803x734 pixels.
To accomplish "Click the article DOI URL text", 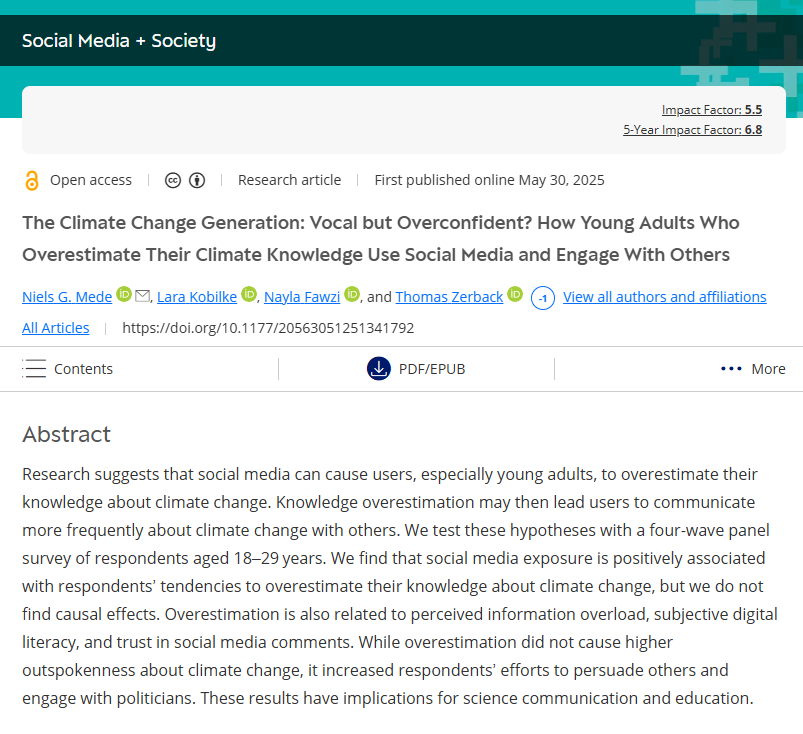I will (x=267, y=328).
